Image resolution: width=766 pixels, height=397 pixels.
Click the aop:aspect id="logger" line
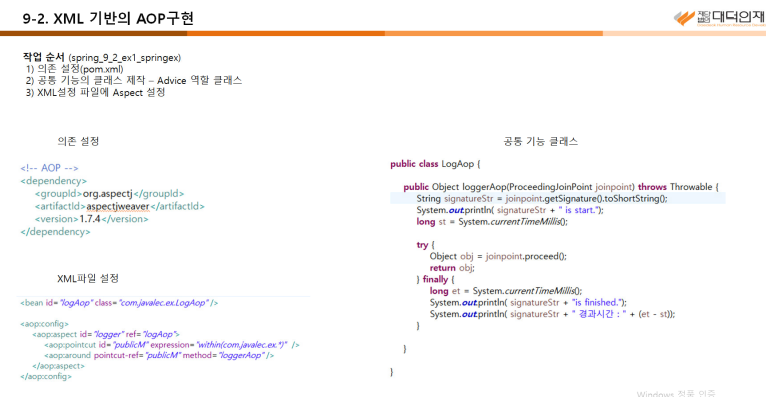click(106, 334)
